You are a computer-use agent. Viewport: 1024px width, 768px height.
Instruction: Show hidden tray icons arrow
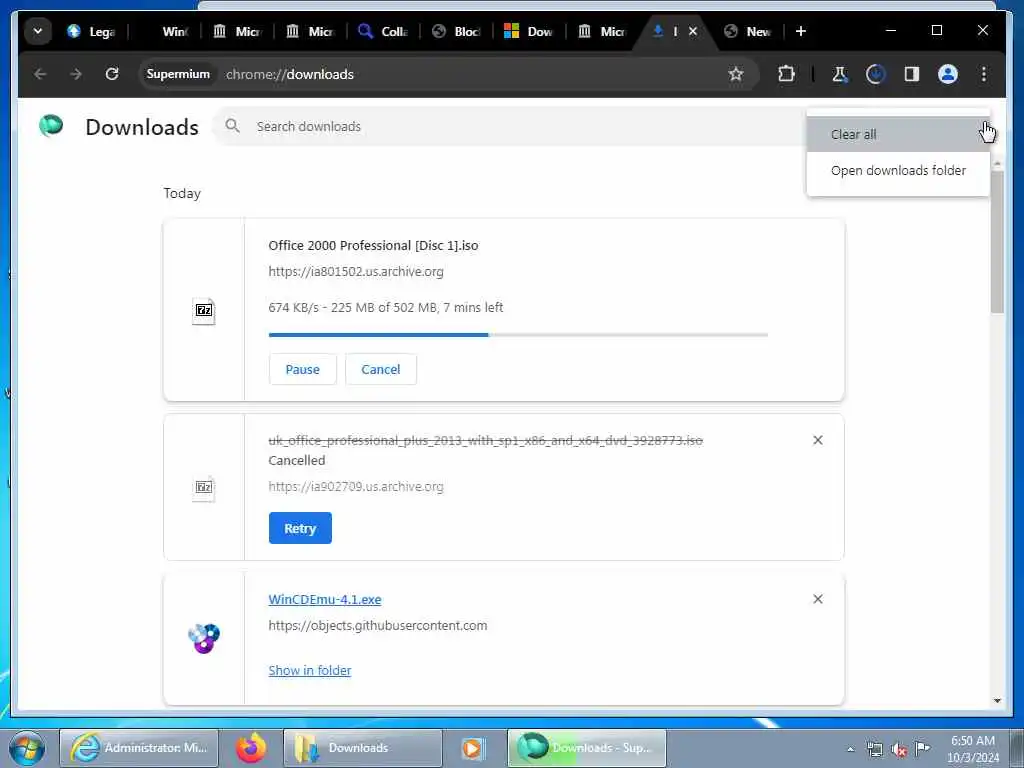click(850, 749)
